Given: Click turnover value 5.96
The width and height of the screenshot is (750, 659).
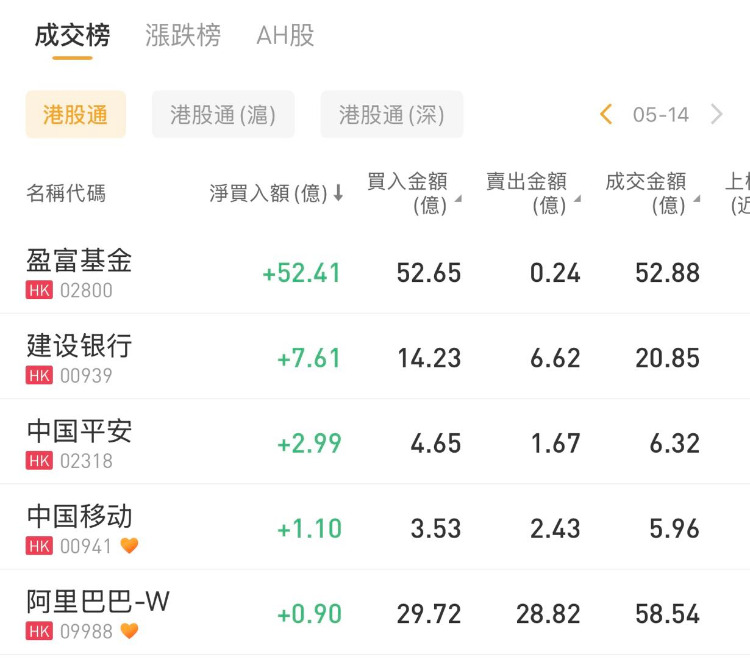Looking at the screenshot, I should [x=675, y=529].
